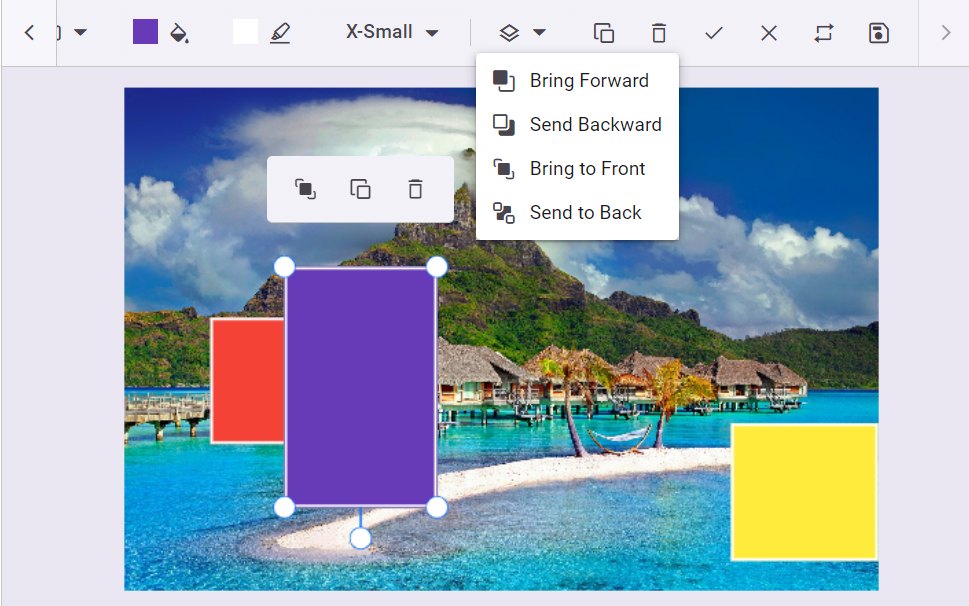Viewport: 969px width, 606px height.
Task: Delete the rectangle via the floating trash icon
Action: point(415,188)
